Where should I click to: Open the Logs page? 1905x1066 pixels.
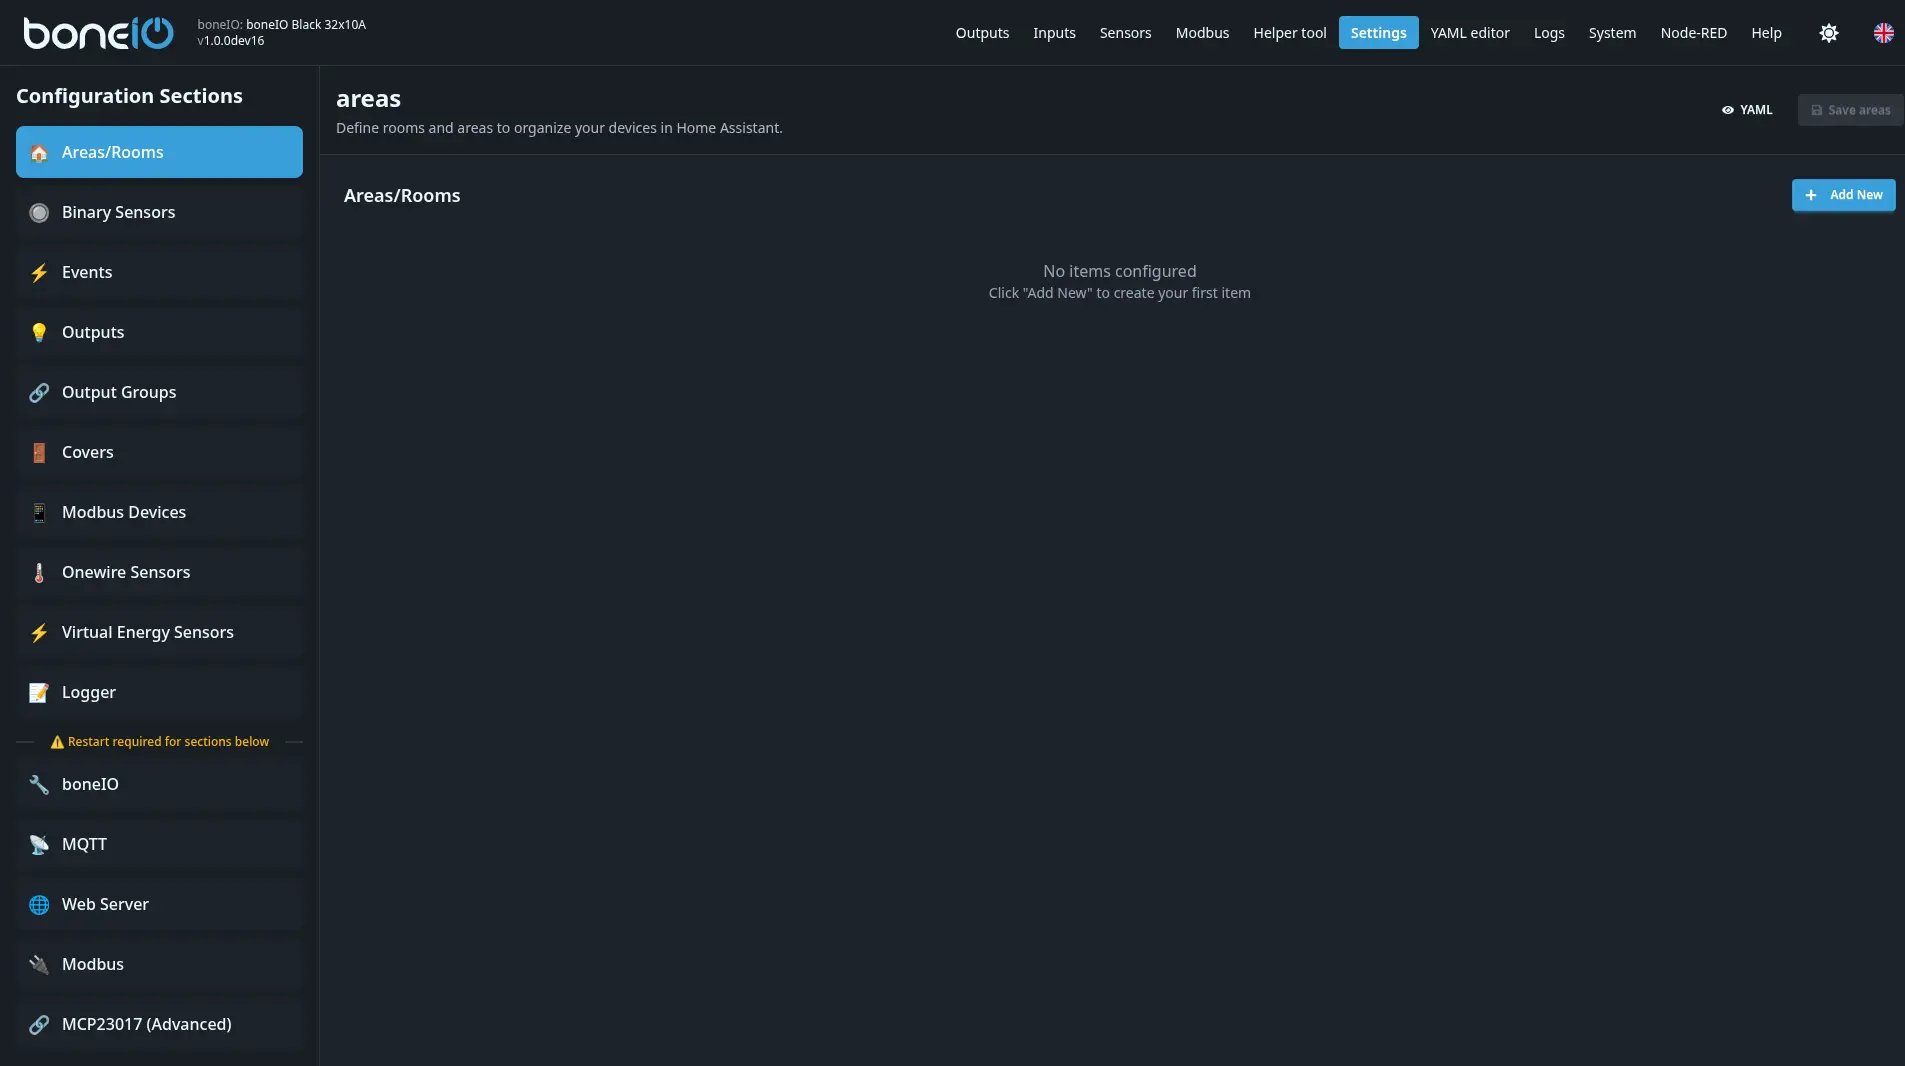click(x=1548, y=32)
